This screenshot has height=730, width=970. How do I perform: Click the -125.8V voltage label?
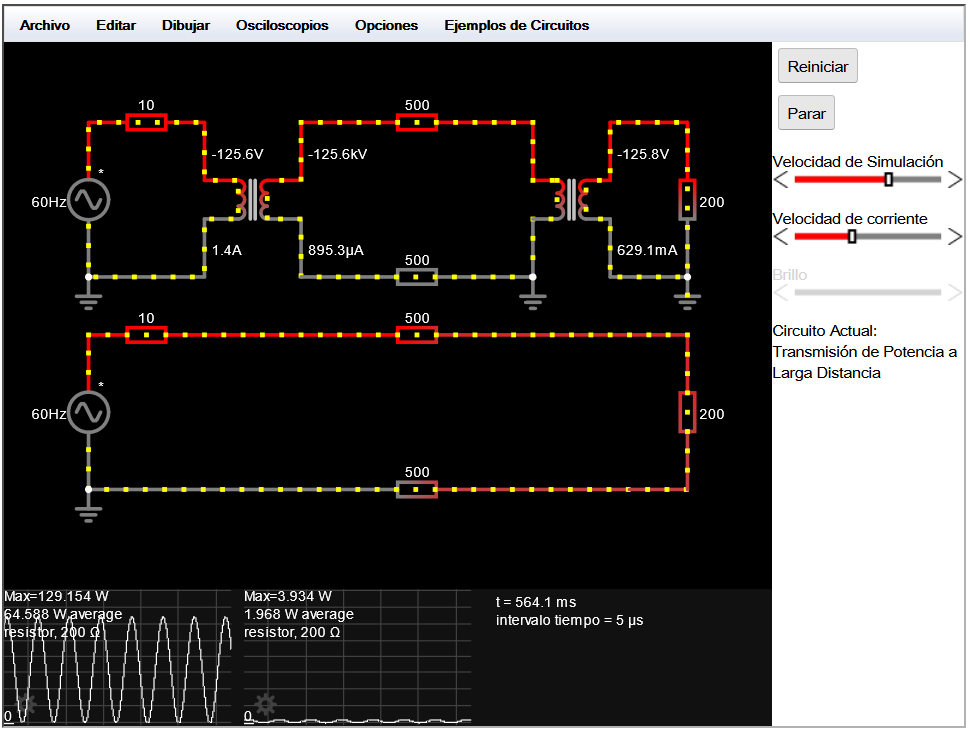pyautogui.click(x=643, y=154)
